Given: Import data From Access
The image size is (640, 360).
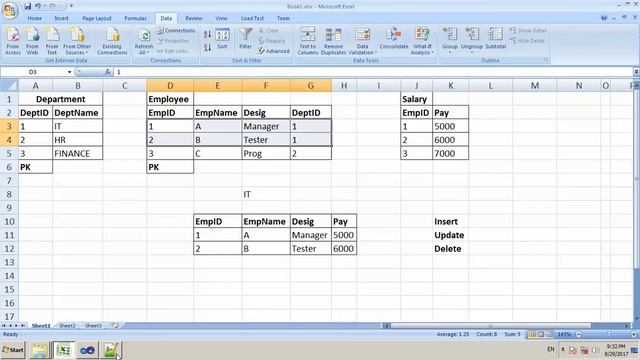Looking at the screenshot, I should point(13,41).
